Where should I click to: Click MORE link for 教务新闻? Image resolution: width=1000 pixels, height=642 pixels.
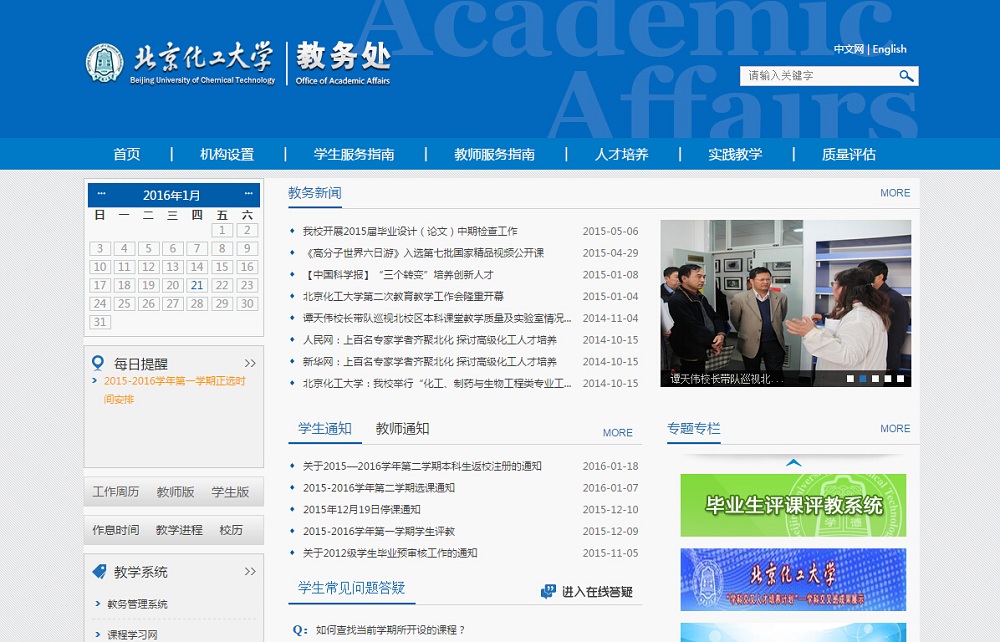point(895,193)
